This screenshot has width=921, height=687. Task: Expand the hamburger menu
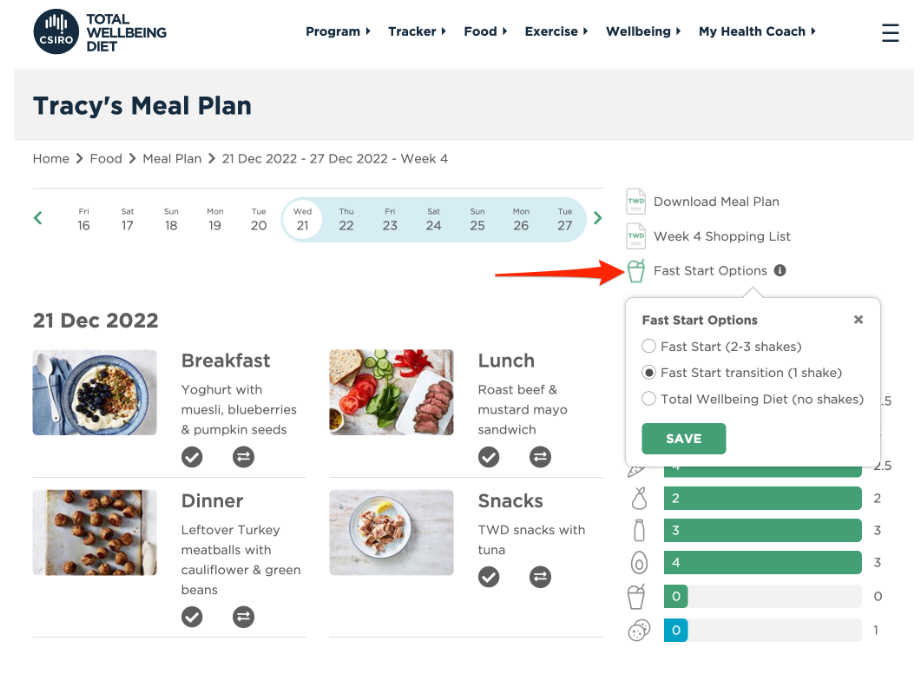[x=890, y=32]
